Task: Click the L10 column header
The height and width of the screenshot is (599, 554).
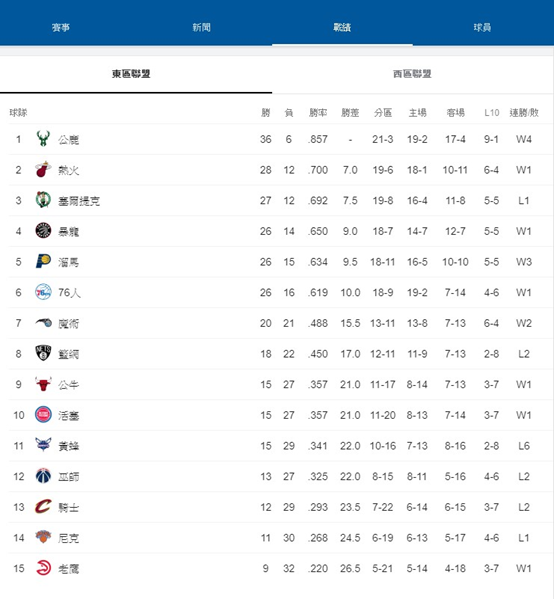Action: click(x=491, y=113)
